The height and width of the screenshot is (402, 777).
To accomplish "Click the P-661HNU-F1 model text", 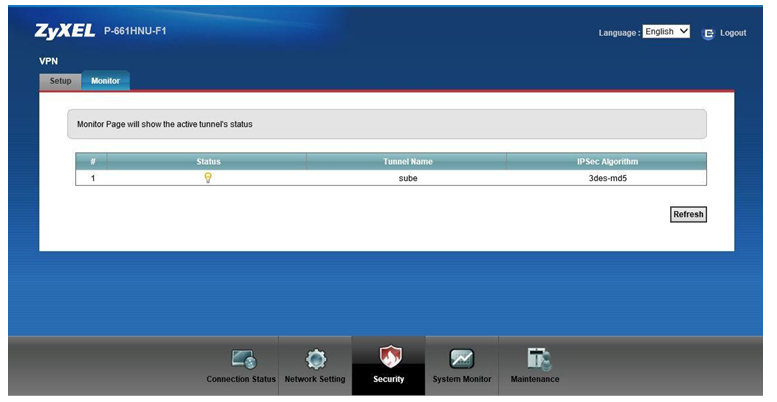I will [x=135, y=31].
